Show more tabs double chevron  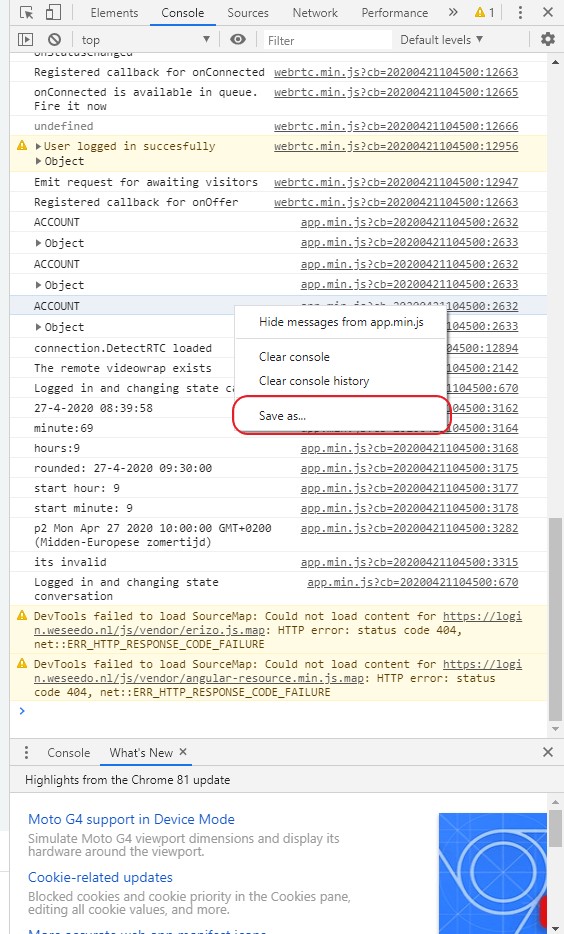pyautogui.click(x=453, y=13)
